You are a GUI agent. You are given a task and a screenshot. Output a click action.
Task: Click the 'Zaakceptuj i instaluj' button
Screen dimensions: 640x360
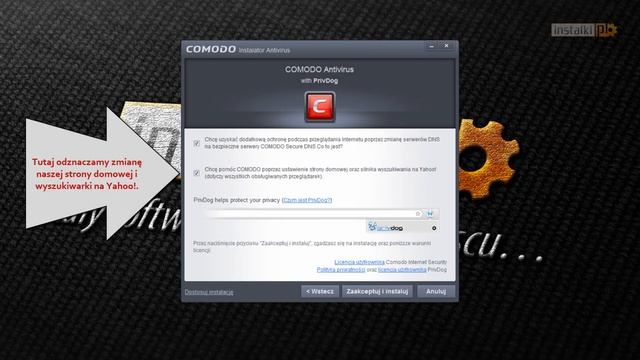coord(377,291)
